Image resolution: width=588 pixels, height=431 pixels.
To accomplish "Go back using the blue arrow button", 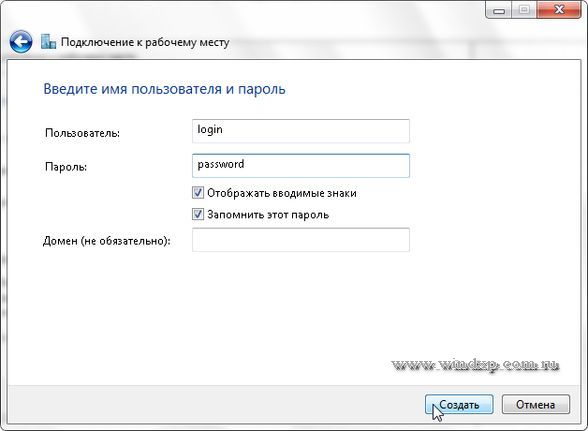I will (x=21, y=42).
